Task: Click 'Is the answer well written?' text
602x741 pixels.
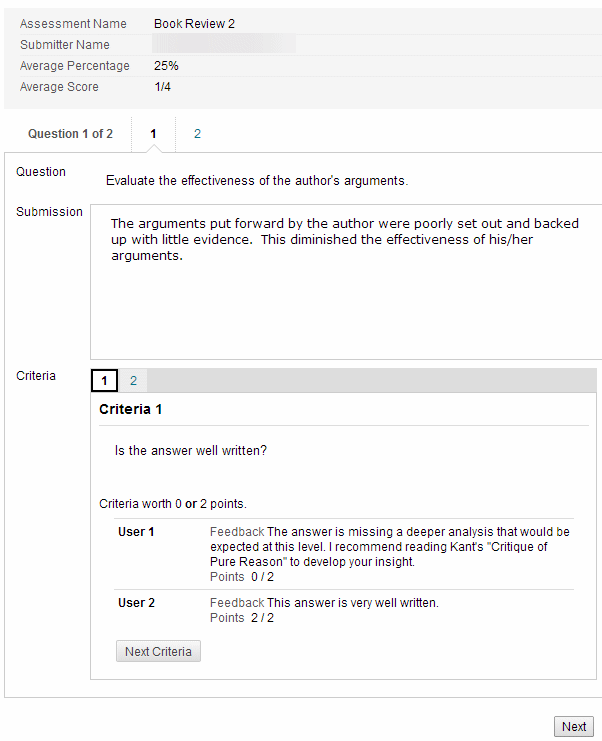Action: (x=191, y=451)
